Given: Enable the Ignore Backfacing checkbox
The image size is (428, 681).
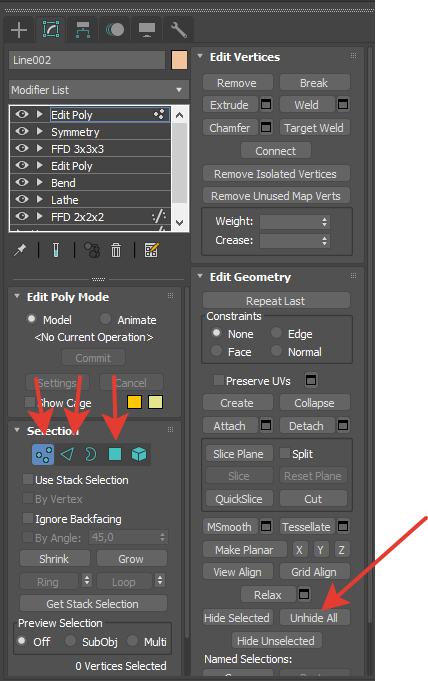Looking at the screenshot, I should [28, 518].
